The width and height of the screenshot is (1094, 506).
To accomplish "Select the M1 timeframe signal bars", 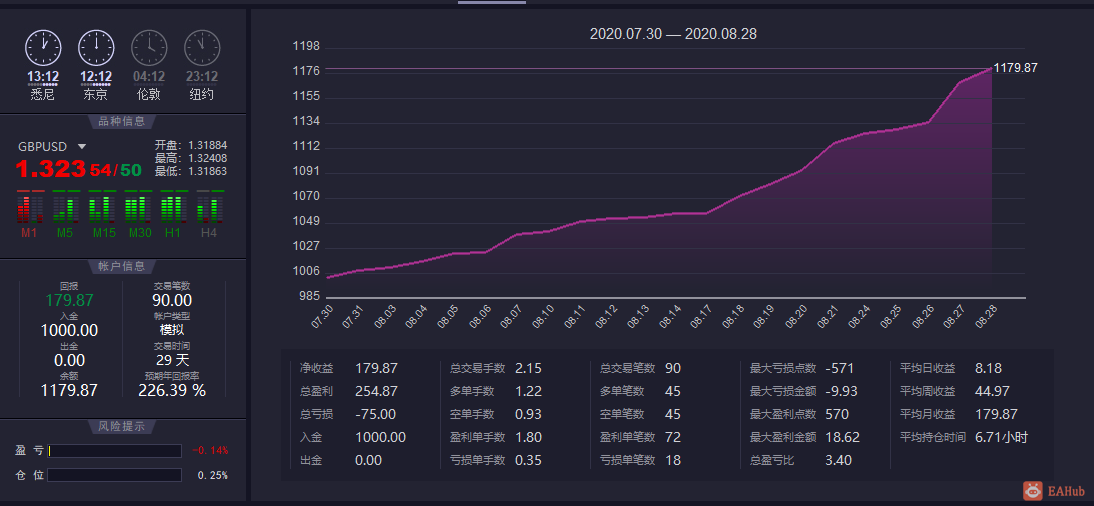I will point(29,207).
